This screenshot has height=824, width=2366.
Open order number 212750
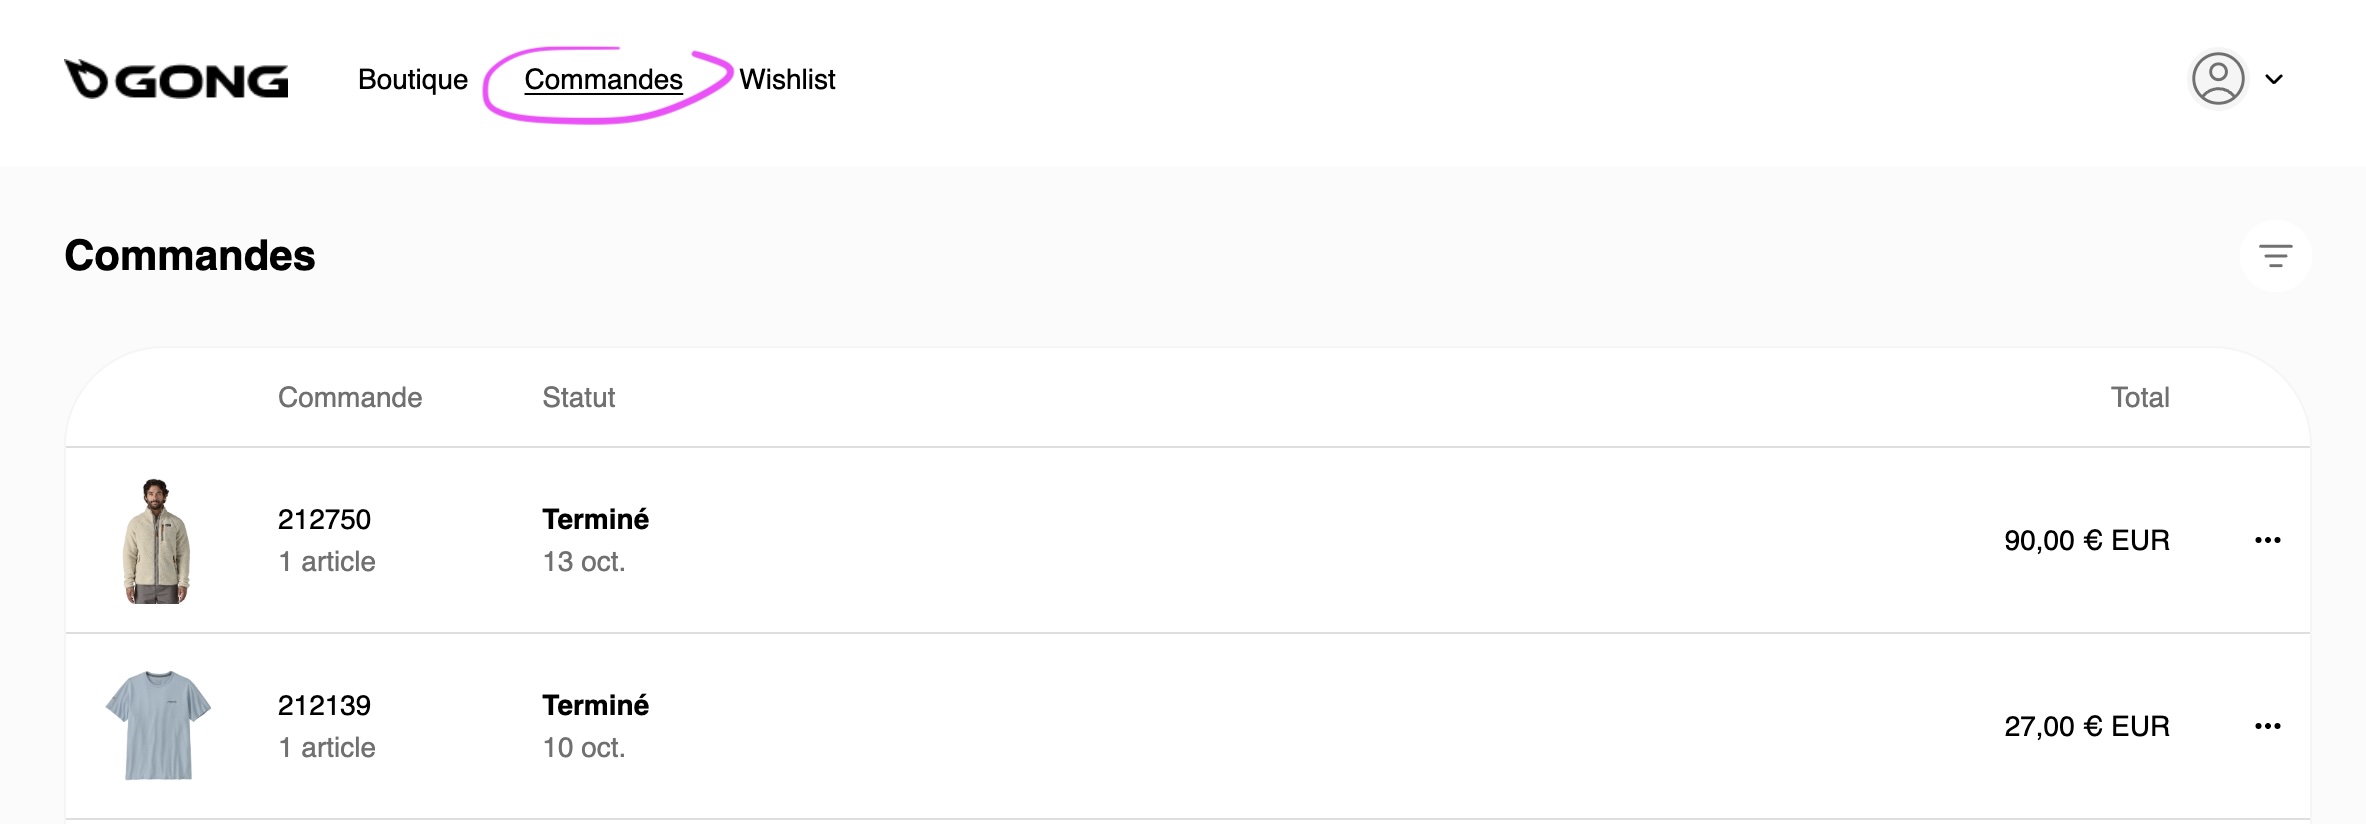click(x=324, y=520)
